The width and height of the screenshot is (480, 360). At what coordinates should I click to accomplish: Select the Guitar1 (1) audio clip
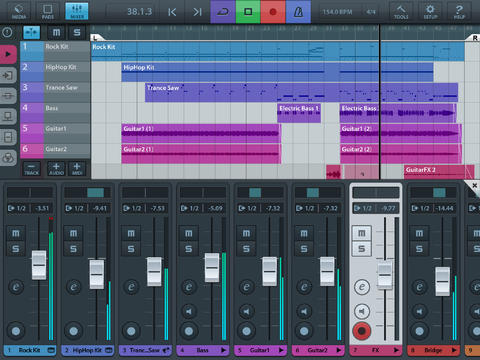201,133
